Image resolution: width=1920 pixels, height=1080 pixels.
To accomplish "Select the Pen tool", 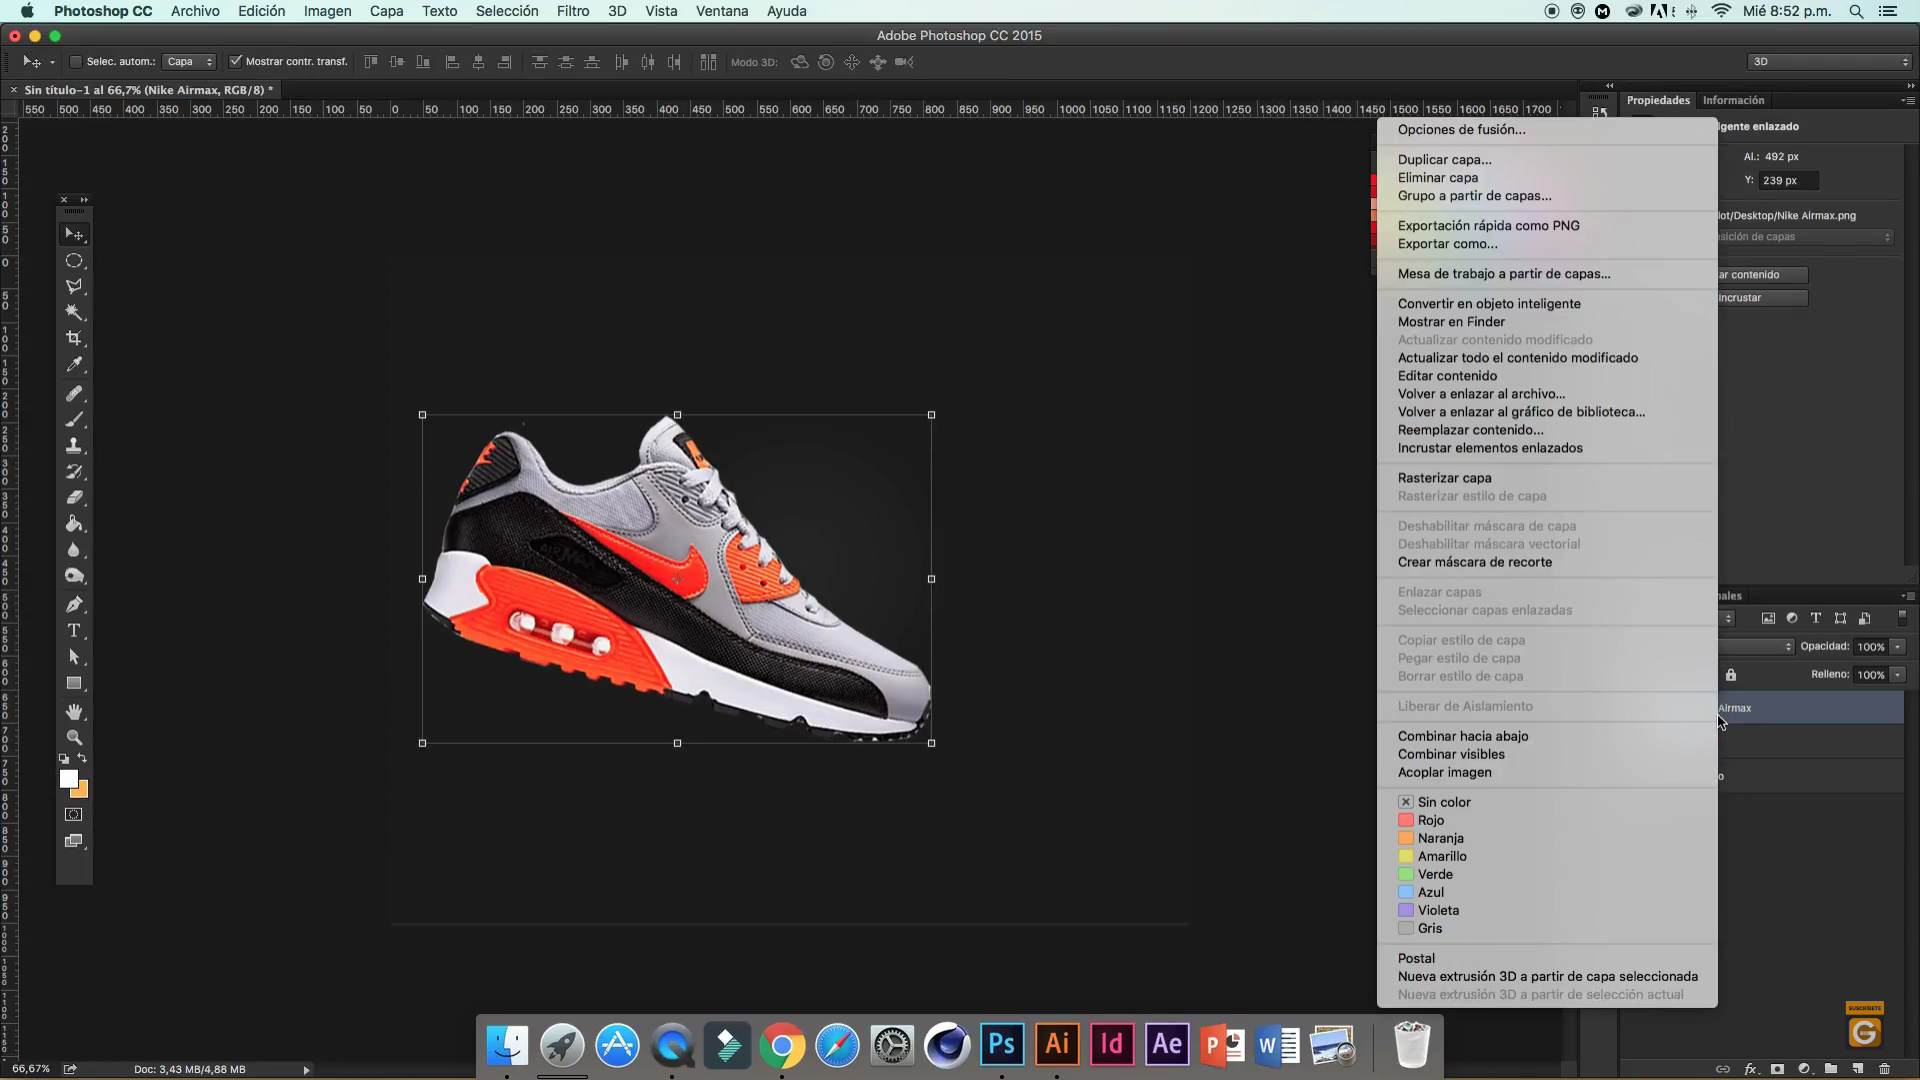I will pos(74,604).
